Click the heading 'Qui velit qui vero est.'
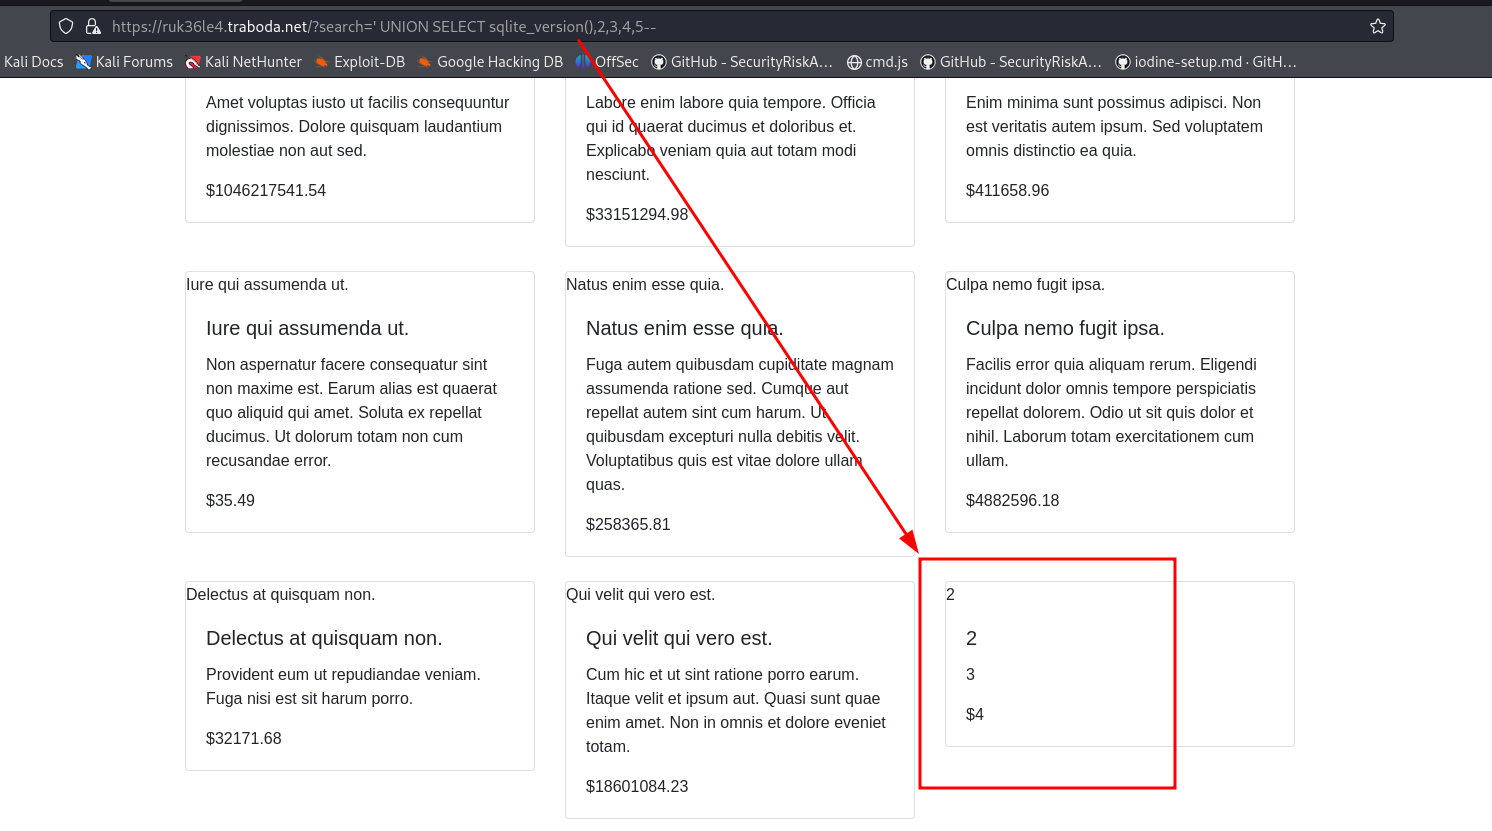This screenshot has width=1492, height=831. pyautogui.click(x=679, y=638)
